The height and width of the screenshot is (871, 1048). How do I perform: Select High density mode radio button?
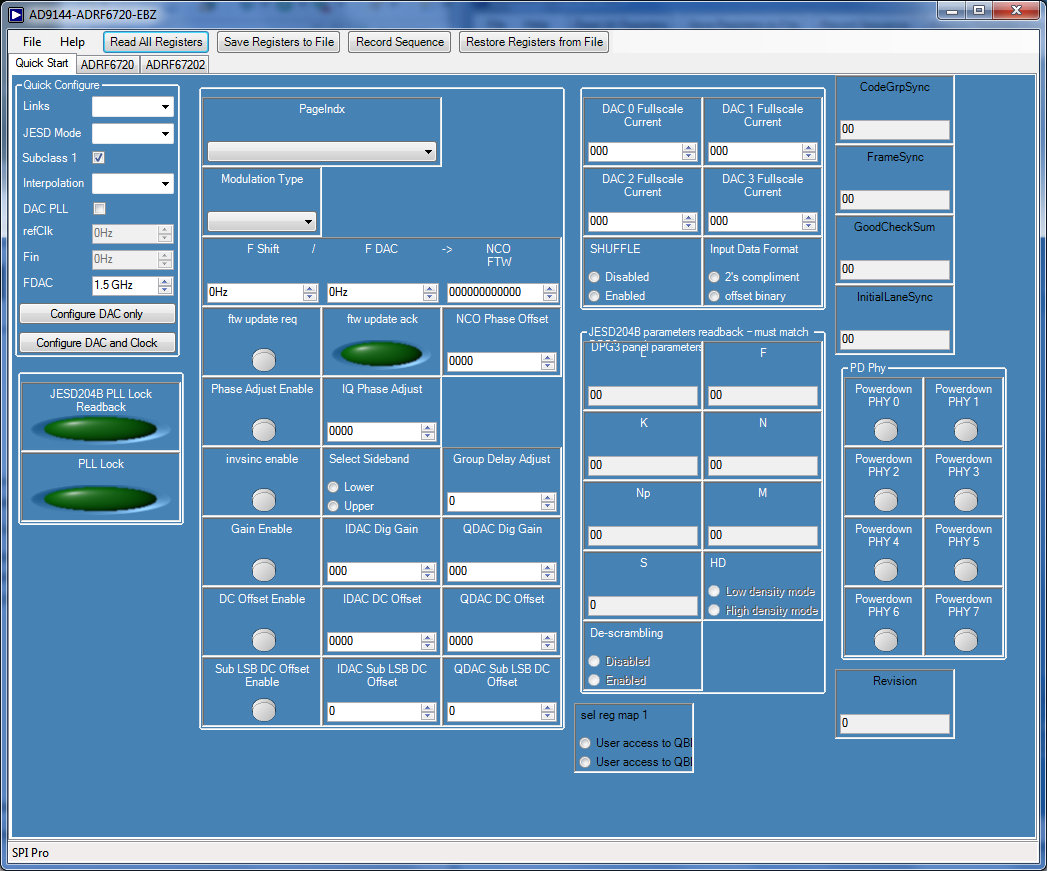(x=714, y=610)
